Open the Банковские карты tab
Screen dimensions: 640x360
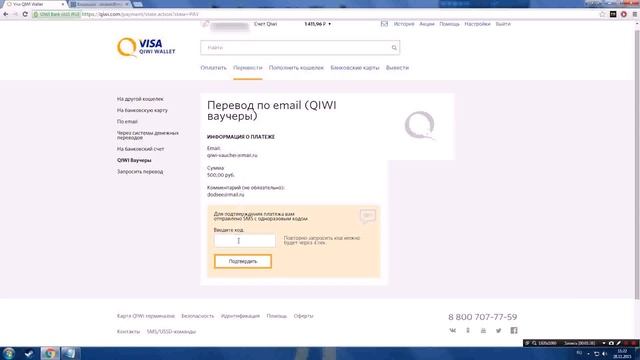355,68
